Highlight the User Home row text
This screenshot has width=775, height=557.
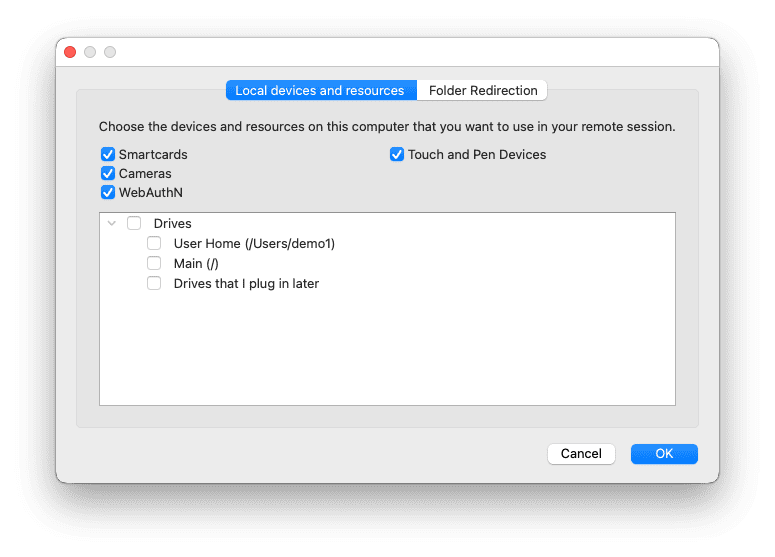click(254, 244)
